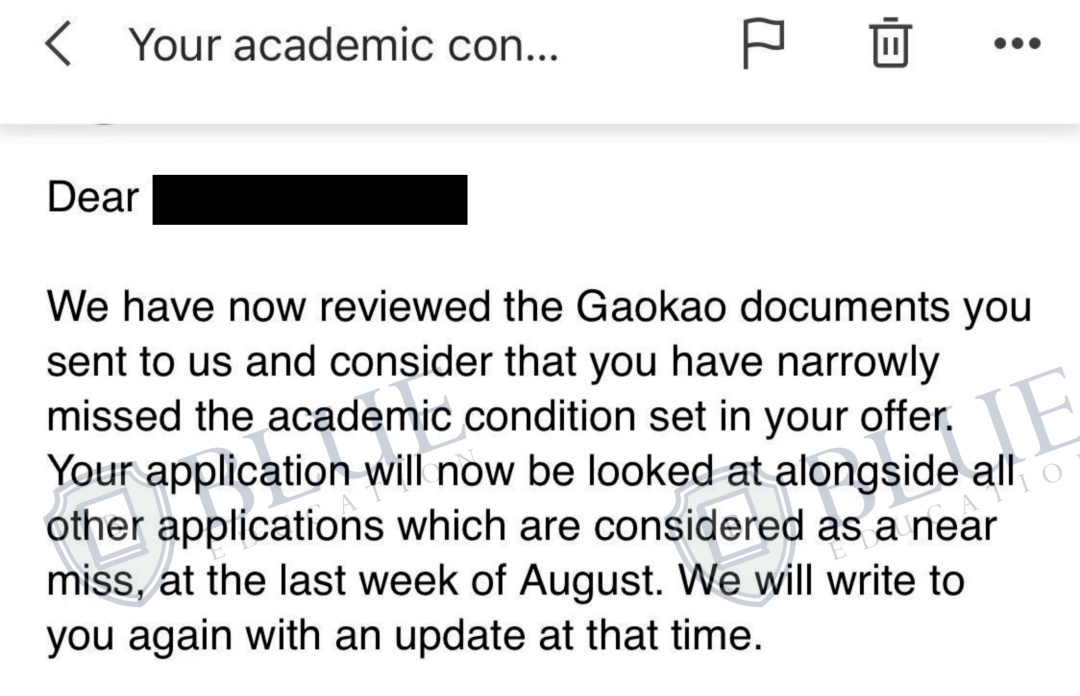1080x696 pixels.
Task: Delete the email using the trash icon
Action: click(x=891, y=43)
